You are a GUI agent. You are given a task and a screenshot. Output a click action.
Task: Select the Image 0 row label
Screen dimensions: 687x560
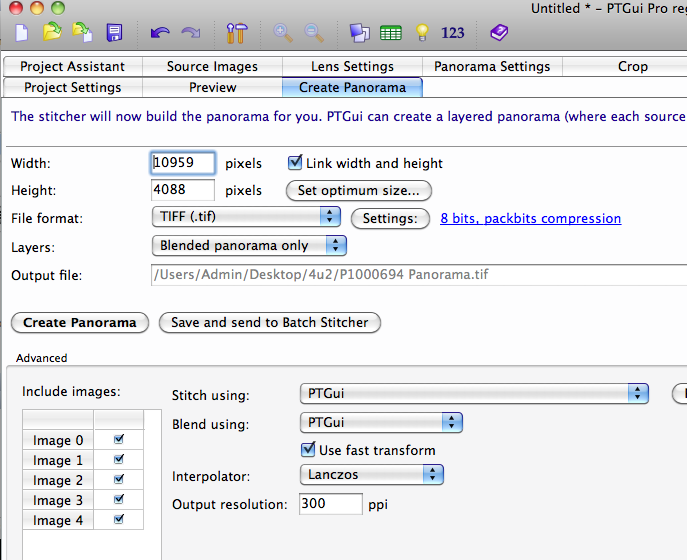58,440
